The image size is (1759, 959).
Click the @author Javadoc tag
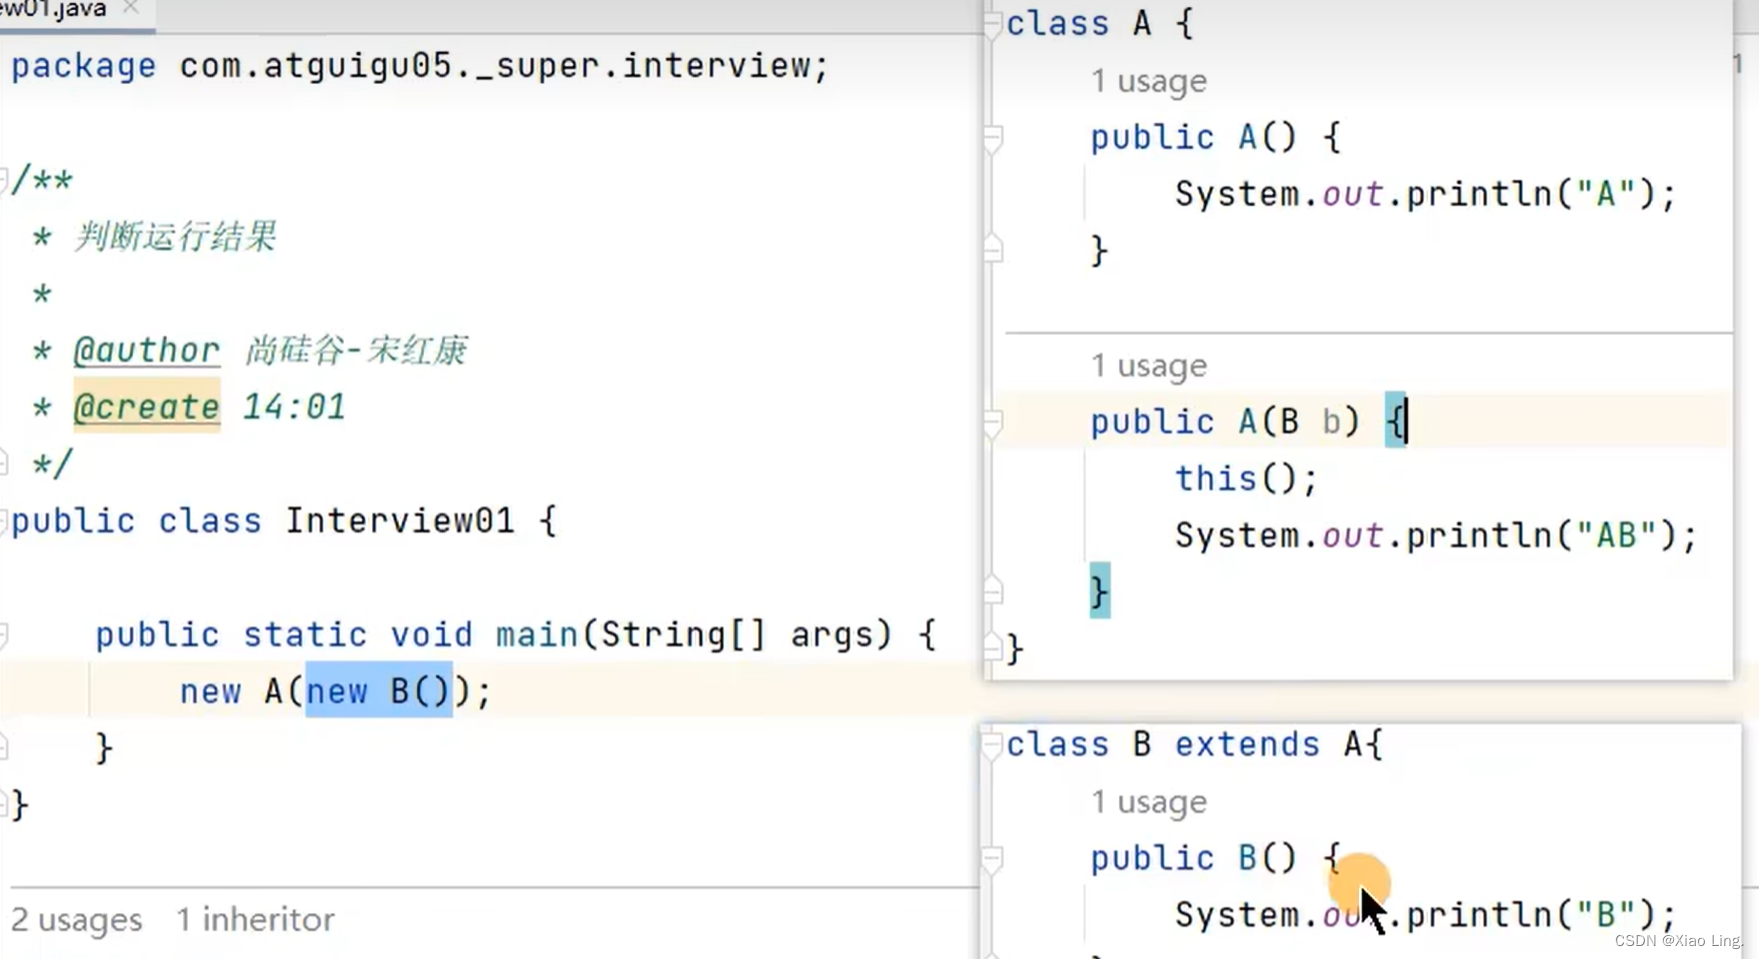(x=146, y=351)
